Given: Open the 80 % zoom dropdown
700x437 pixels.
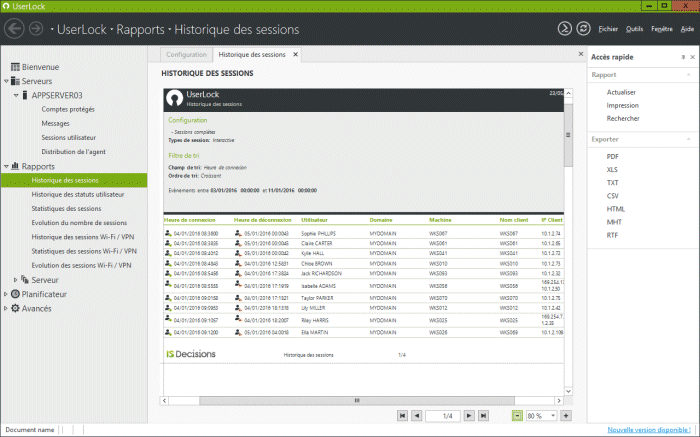Looking at the screenshot, I should tap(553, 416).
